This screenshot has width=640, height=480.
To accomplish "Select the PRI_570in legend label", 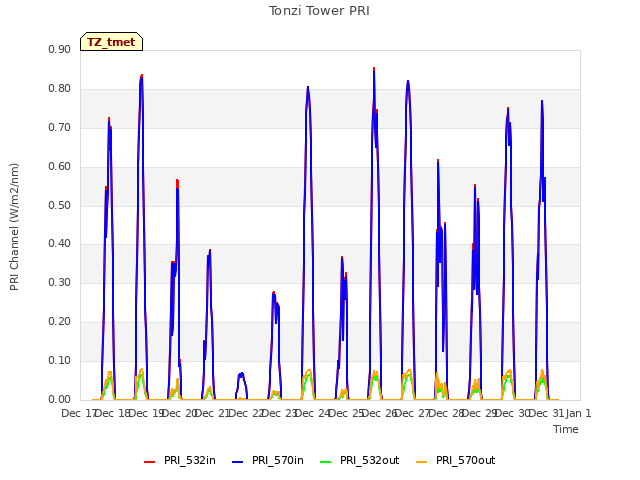I will pos(278,460).
